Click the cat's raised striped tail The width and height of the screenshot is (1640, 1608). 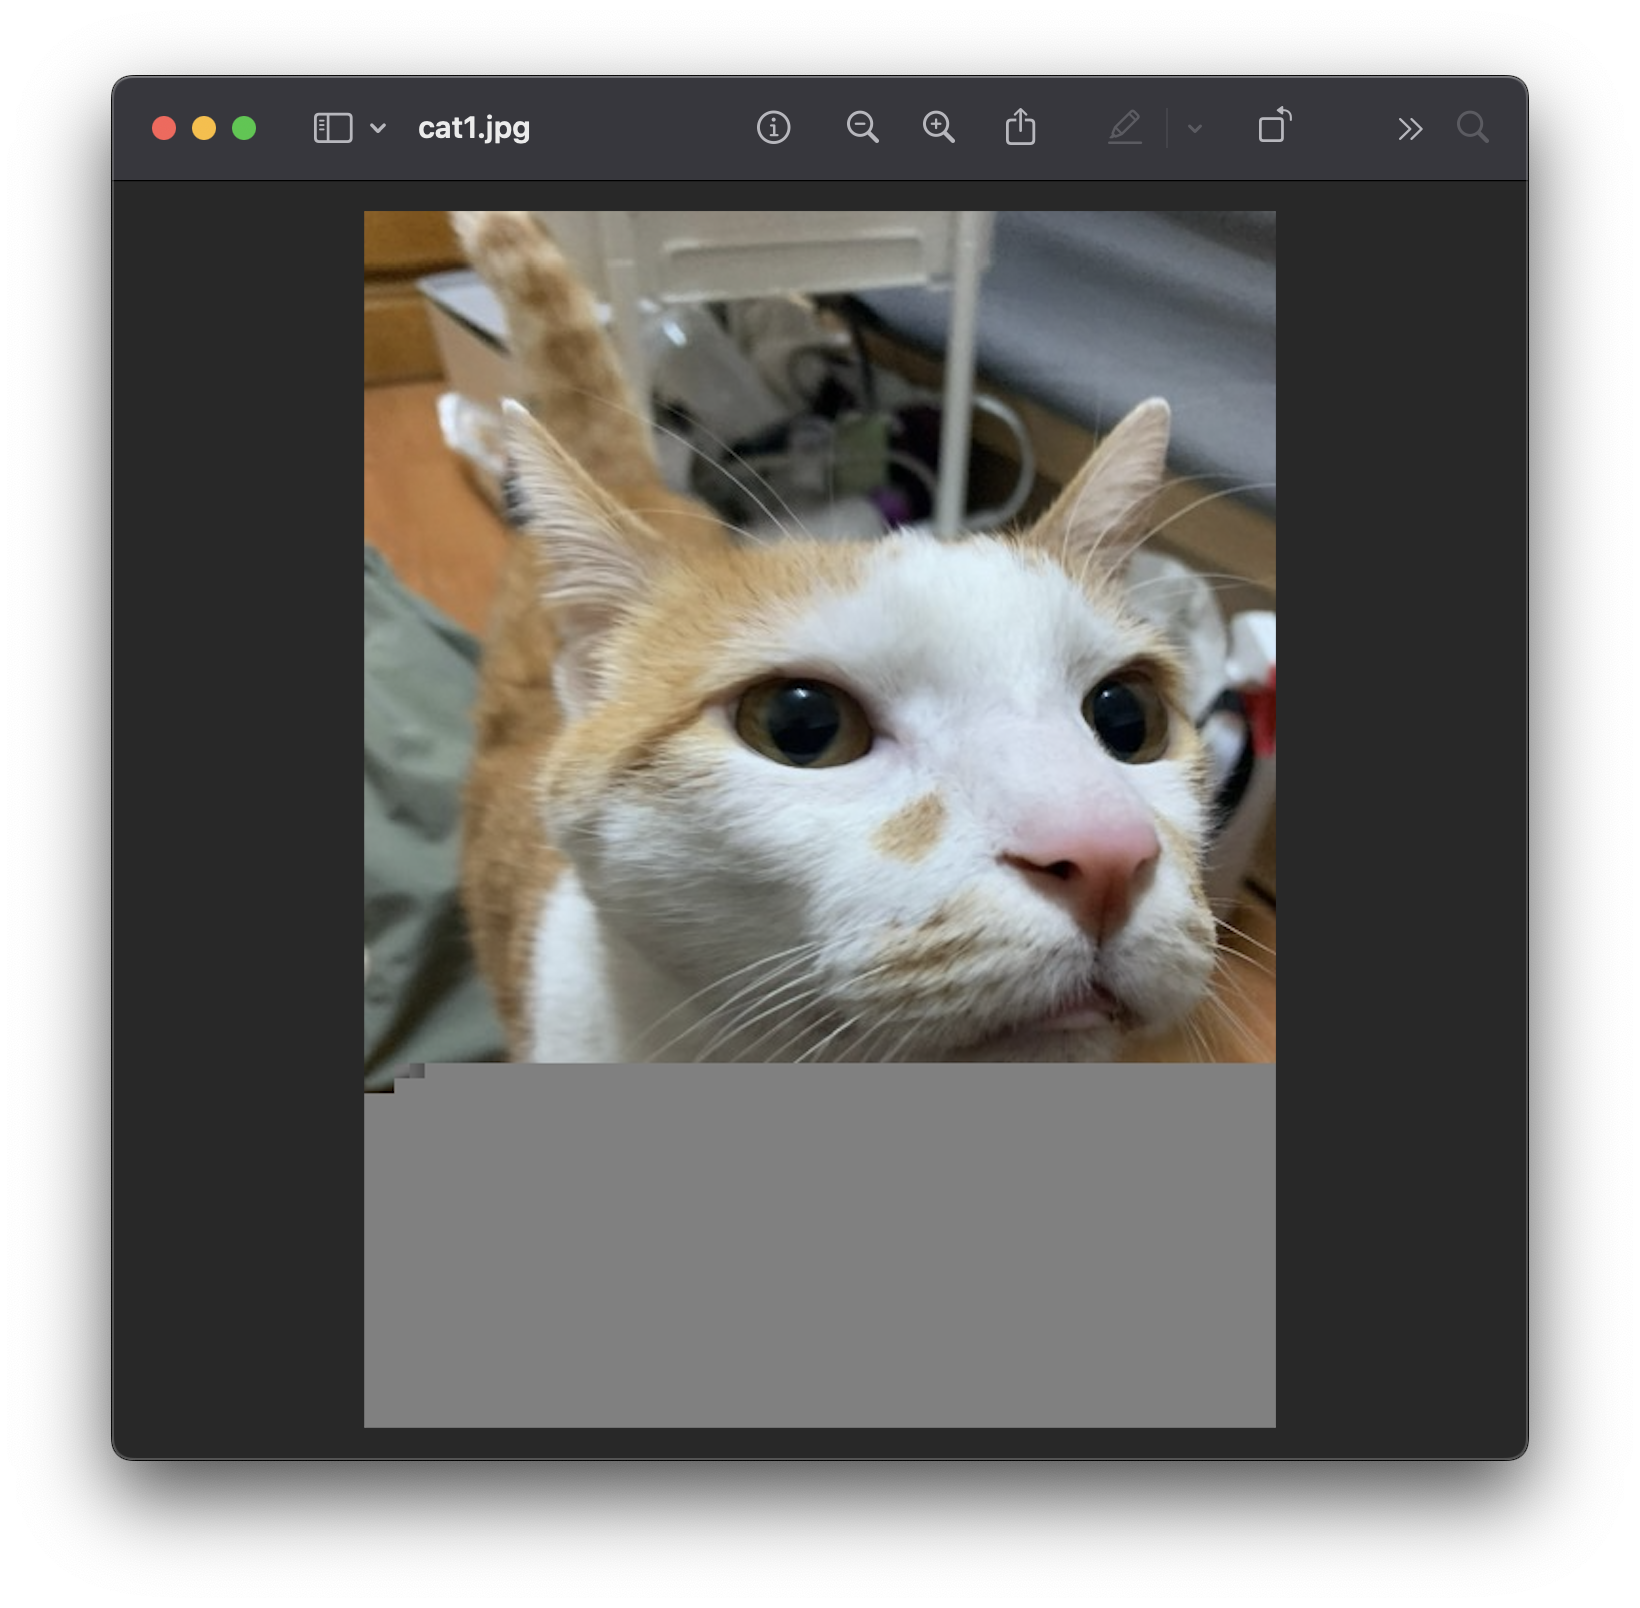coord(560,330)
